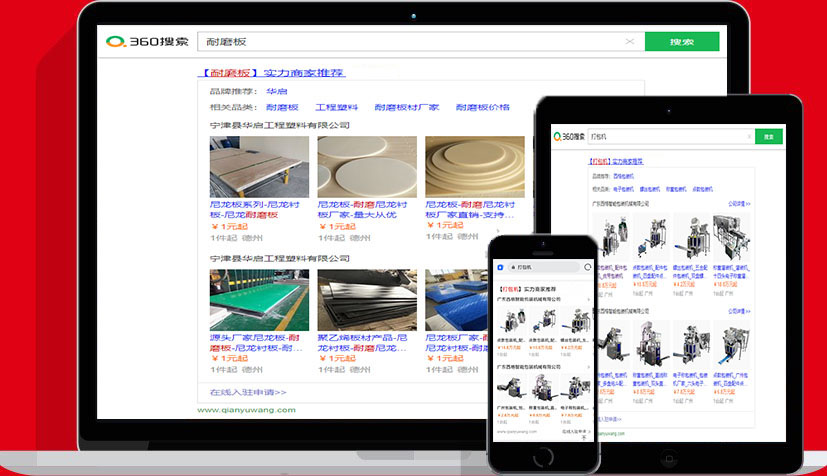The width and height of the screenshot is (827, 476).
Task: Open the green board product thumbnail
Action: pos(259,300)
